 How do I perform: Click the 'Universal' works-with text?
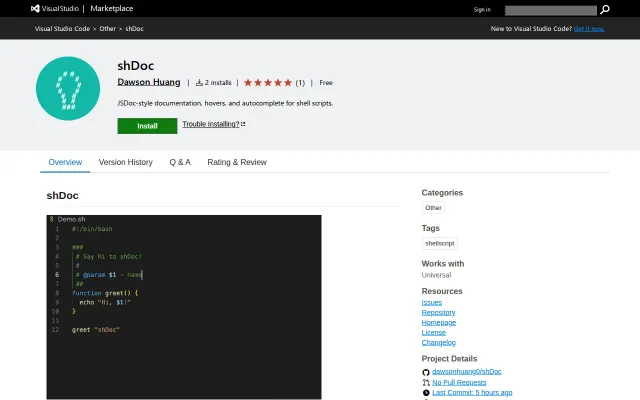(x=436, y=275)
